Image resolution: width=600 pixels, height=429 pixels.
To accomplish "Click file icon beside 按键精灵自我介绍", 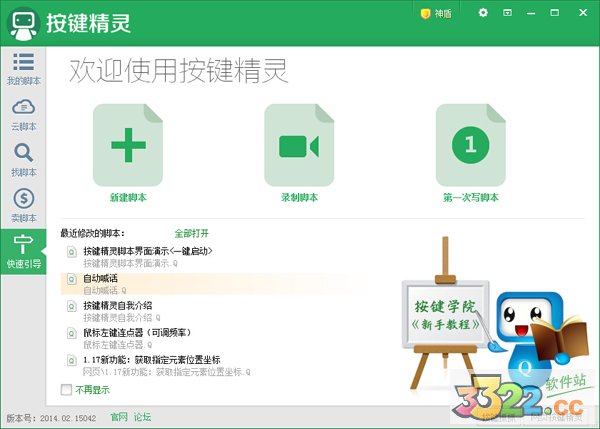I will click(x=72, y=306).
